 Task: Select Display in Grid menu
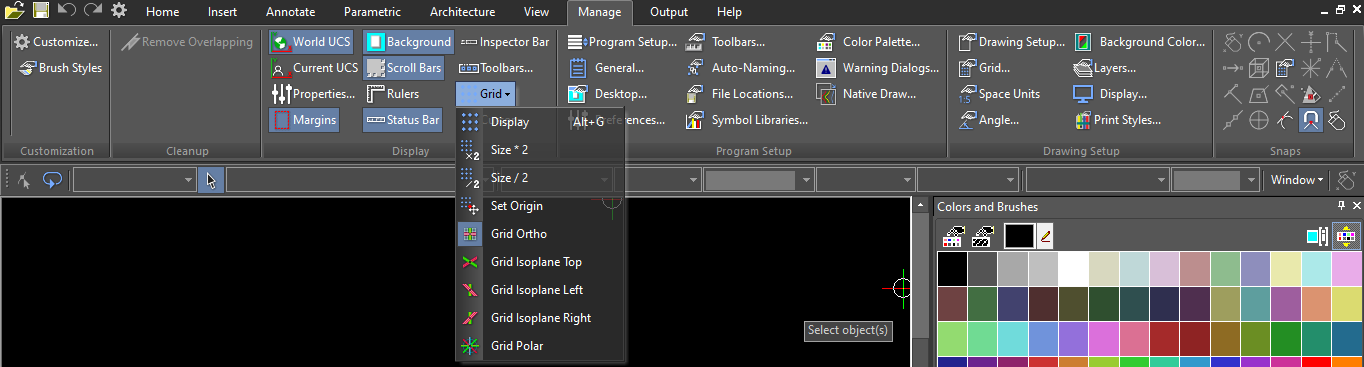point(541,122)
